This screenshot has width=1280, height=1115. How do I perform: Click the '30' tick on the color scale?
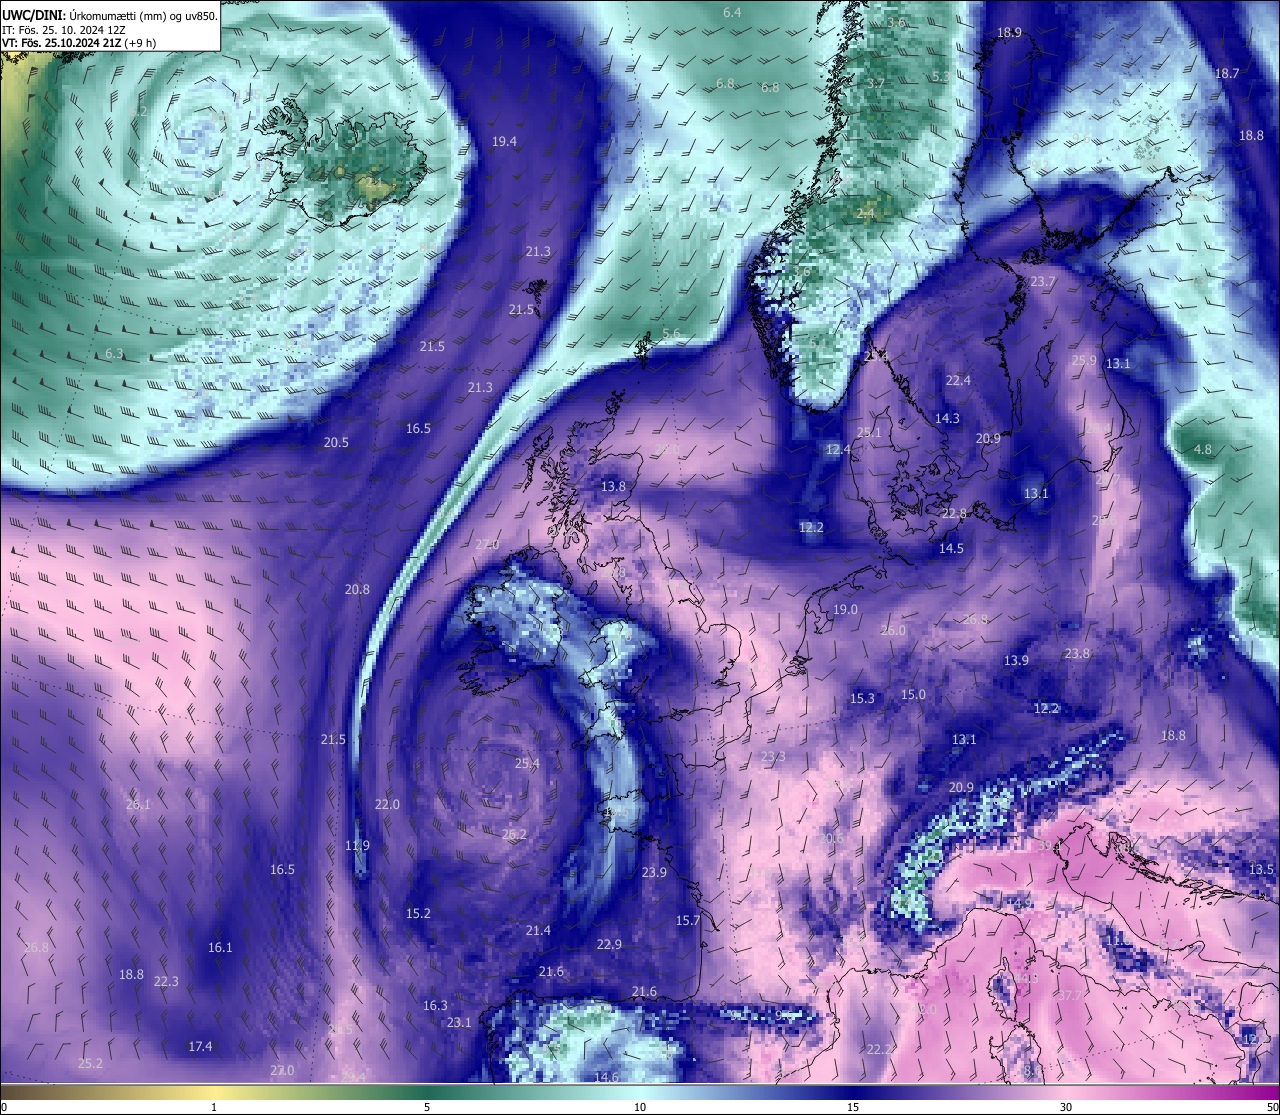(1066, 1107)
